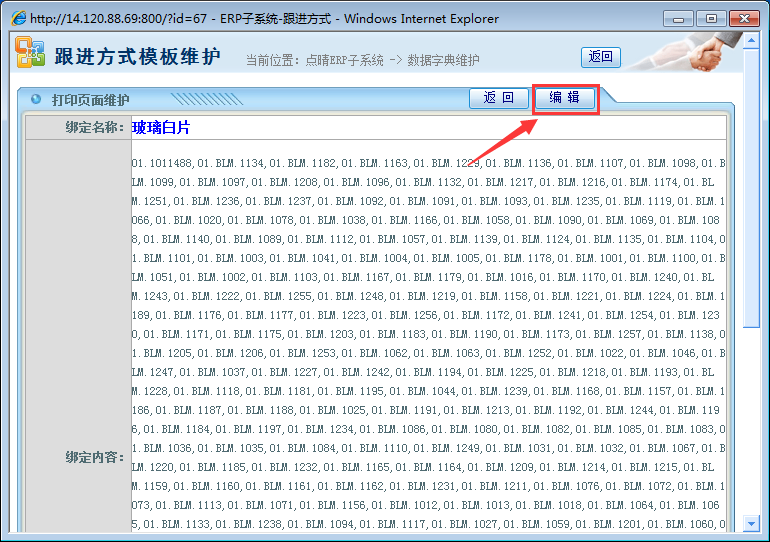Click the Internet Explorer icon in title bar

point(17,18)
